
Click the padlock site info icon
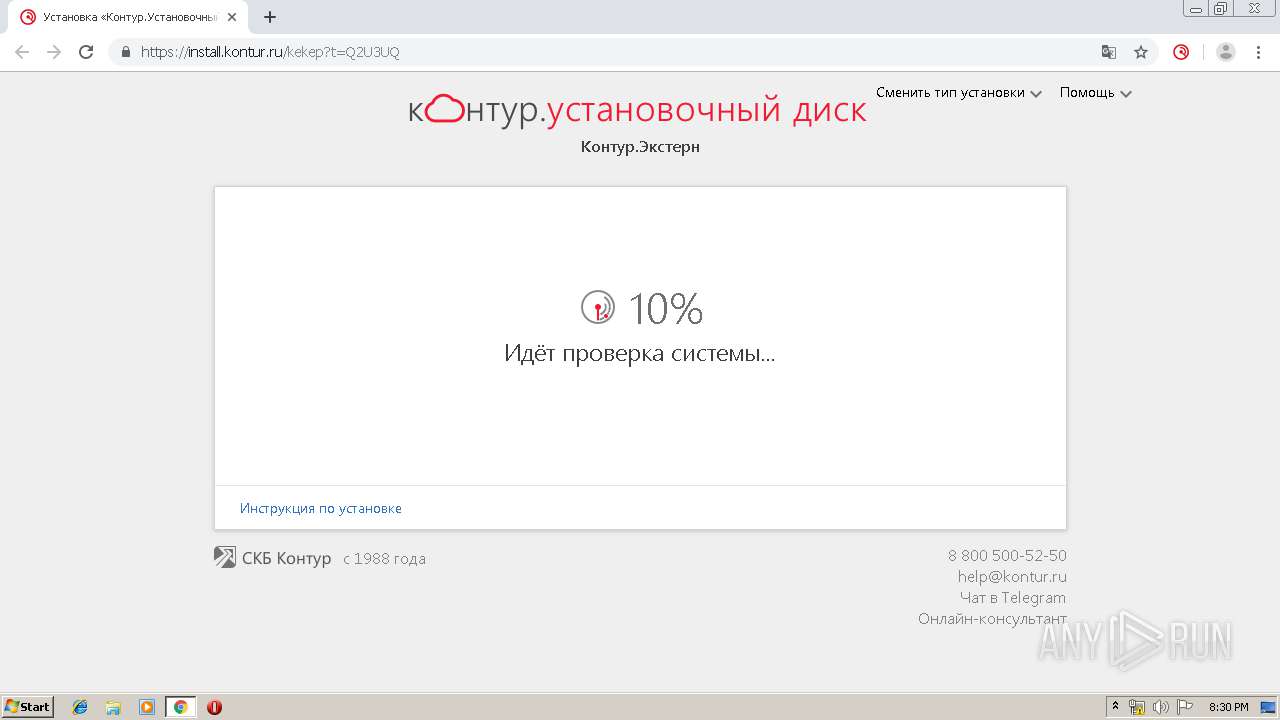point(126,52)
